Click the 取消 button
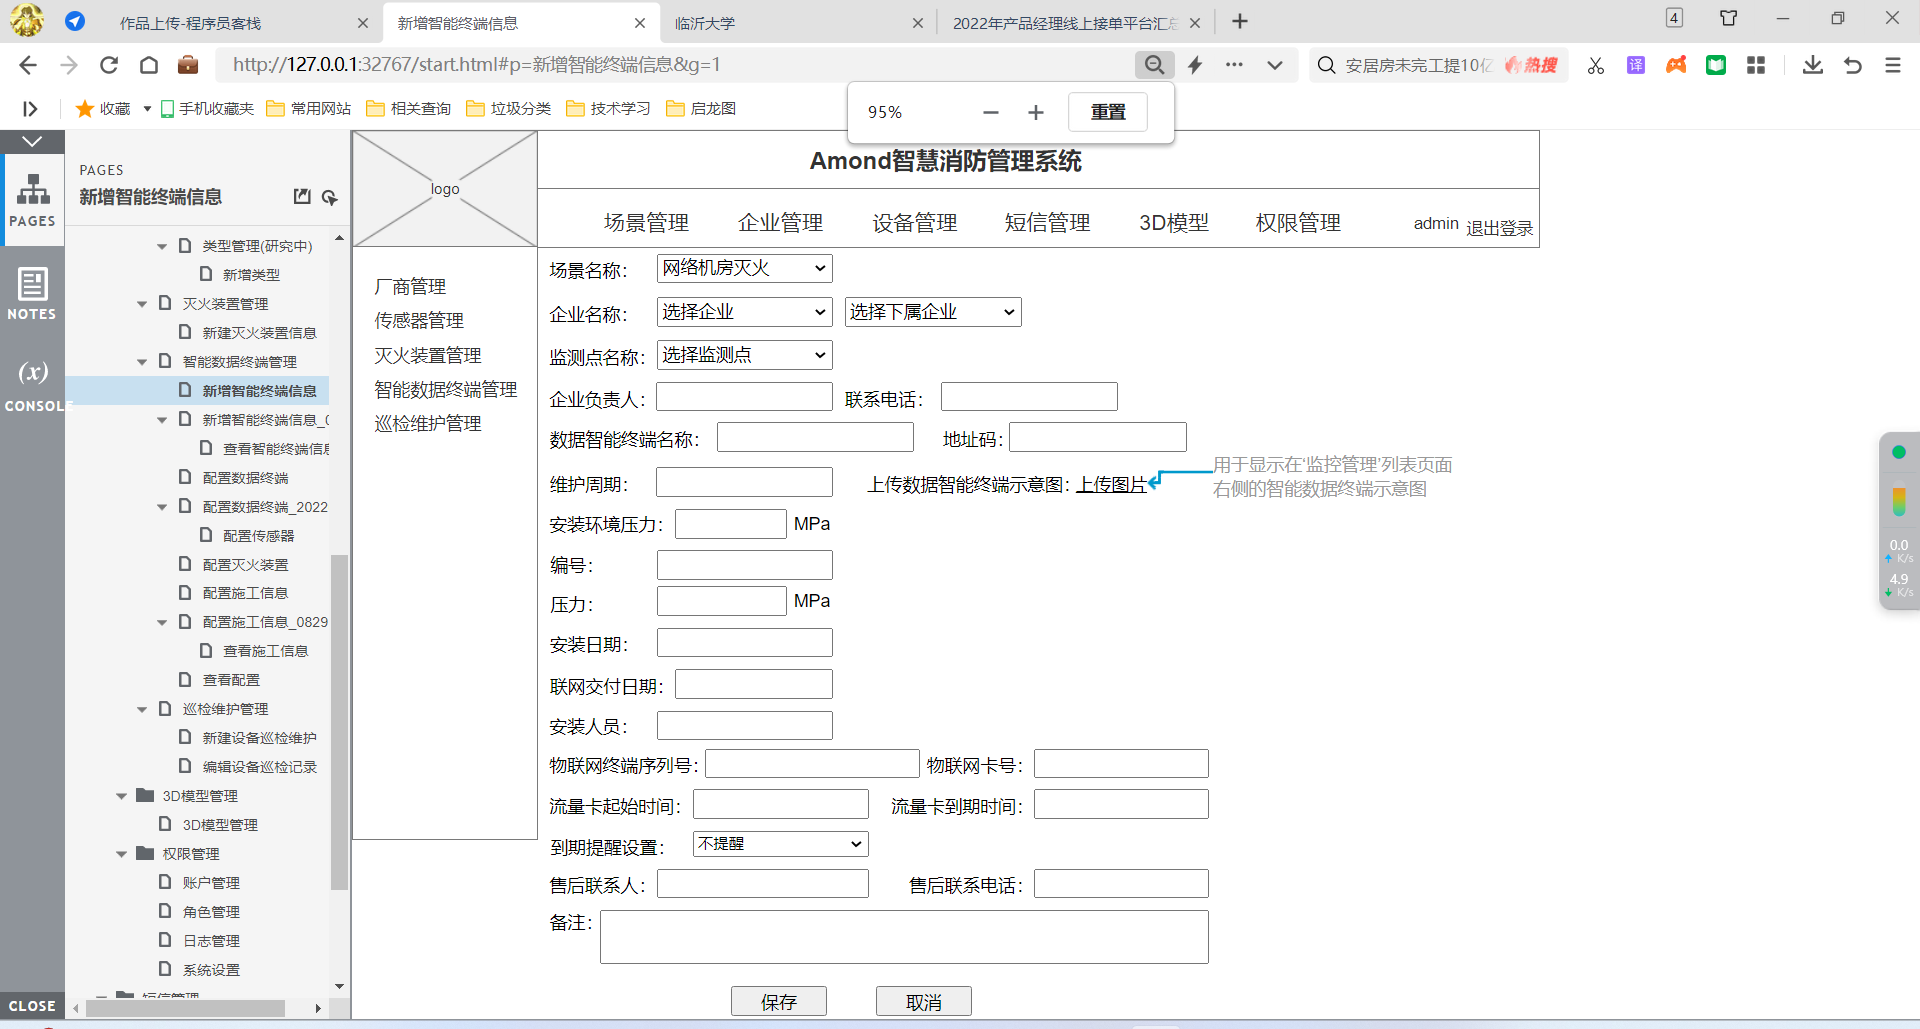Screen dimensions: 1920x1029 click(924, 1001)
